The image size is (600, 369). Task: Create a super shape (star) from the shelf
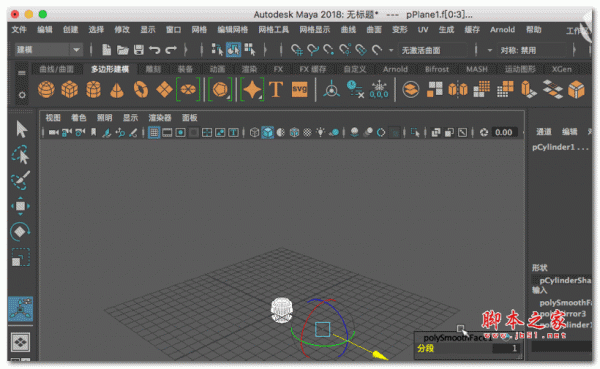[252, 90]
